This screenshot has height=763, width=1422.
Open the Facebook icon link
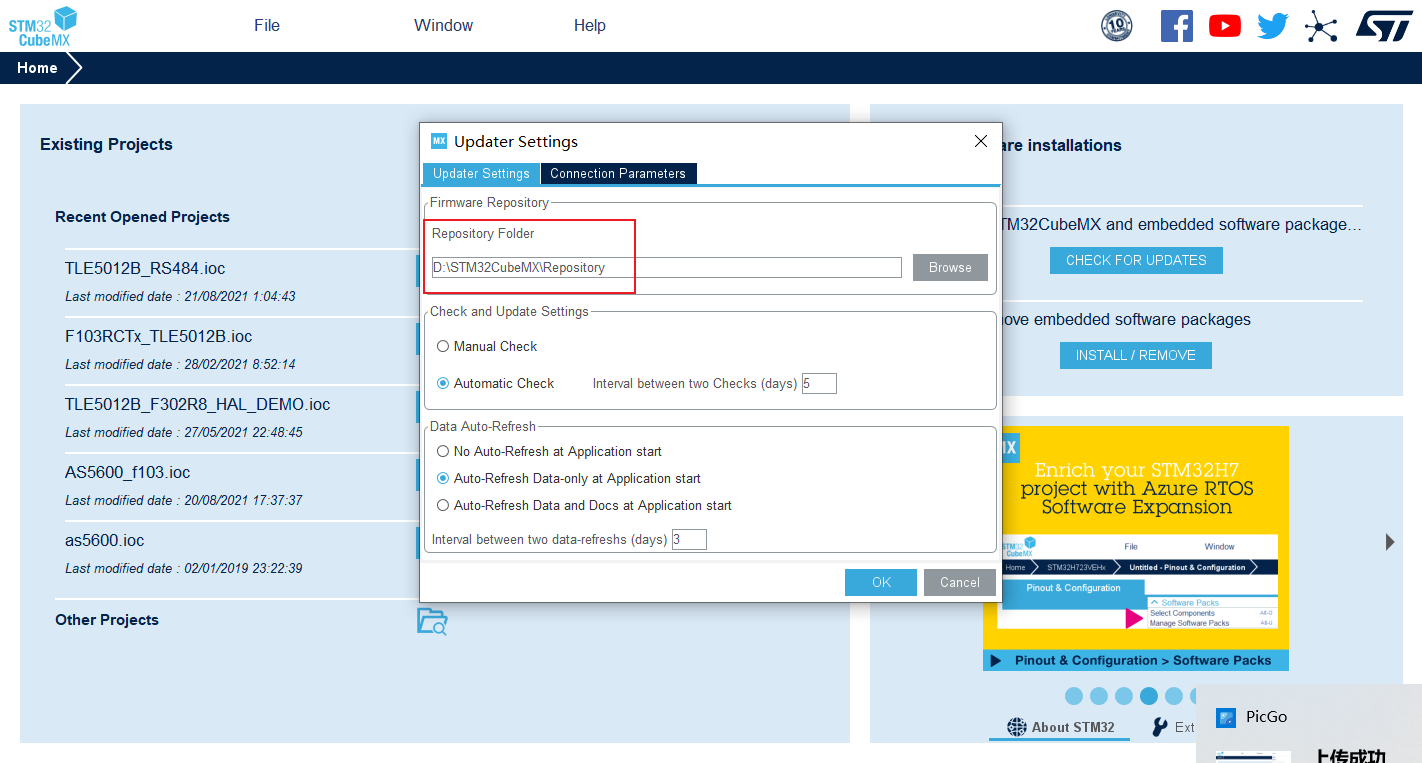pos(1177,26)
